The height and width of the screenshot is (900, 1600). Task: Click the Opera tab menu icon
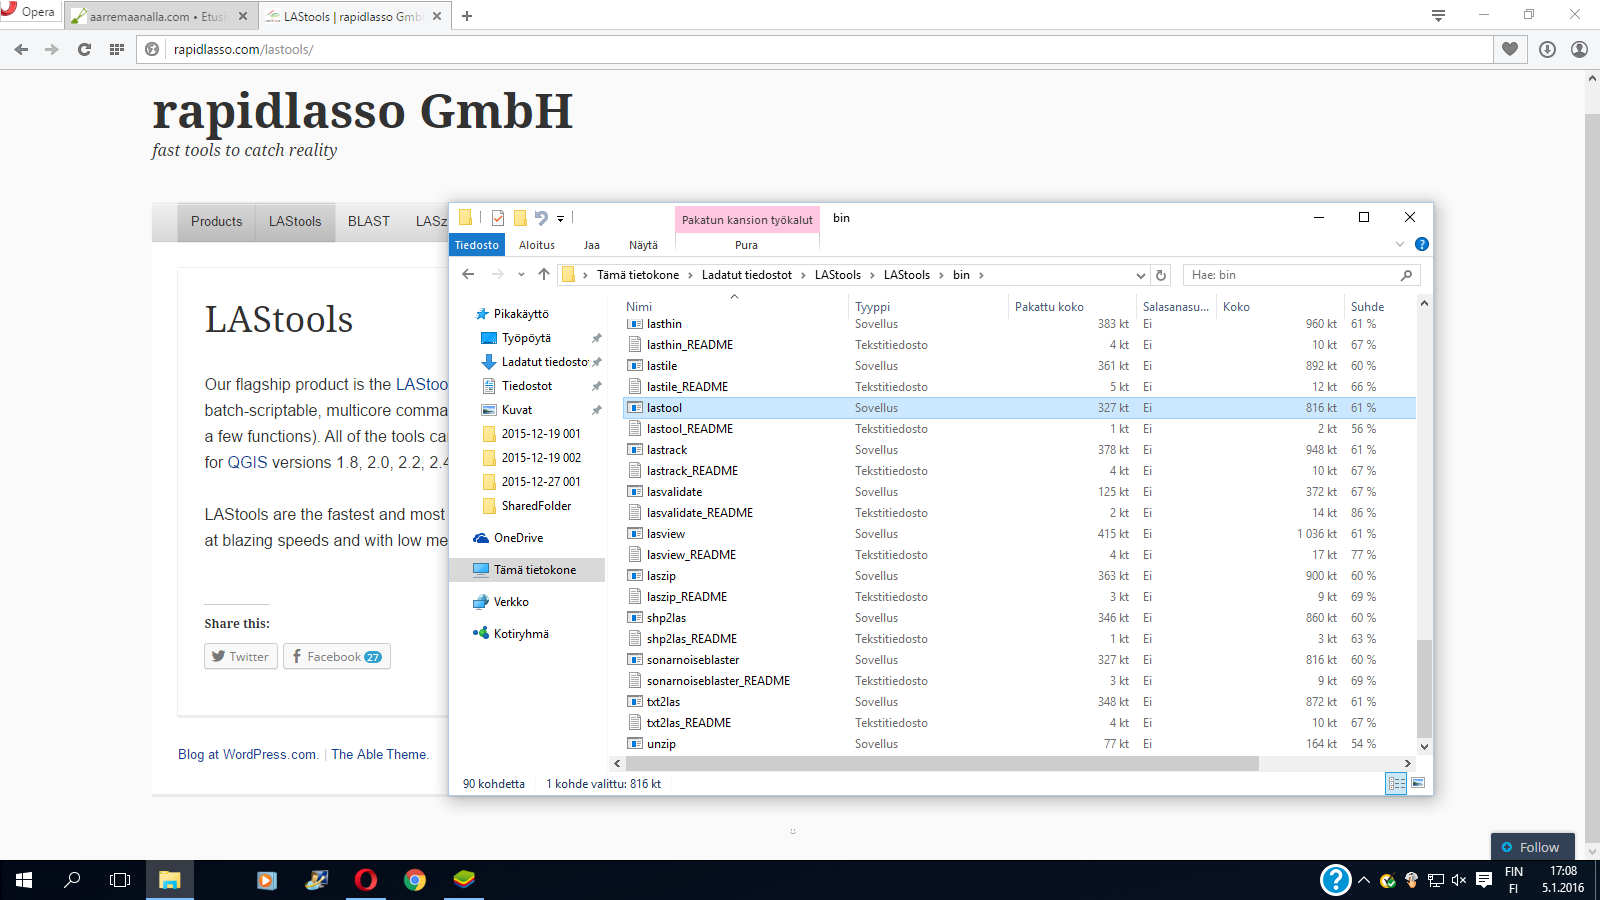point(1438,15)
